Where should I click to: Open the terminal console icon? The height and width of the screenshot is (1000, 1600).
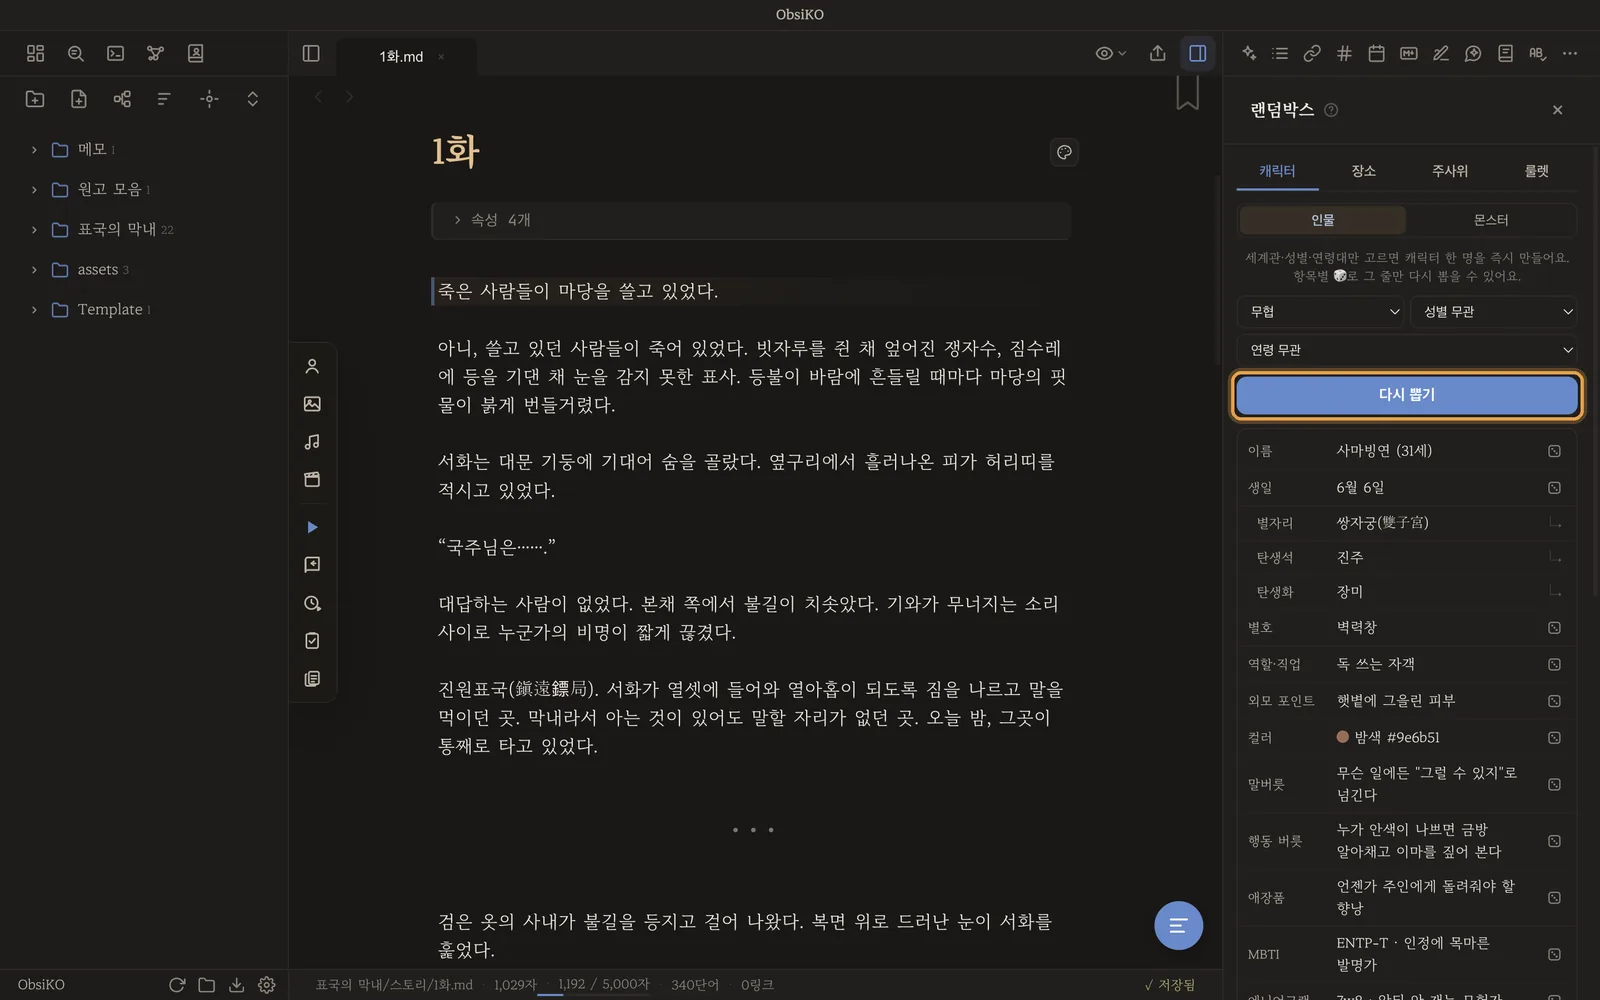pos(116,54)
